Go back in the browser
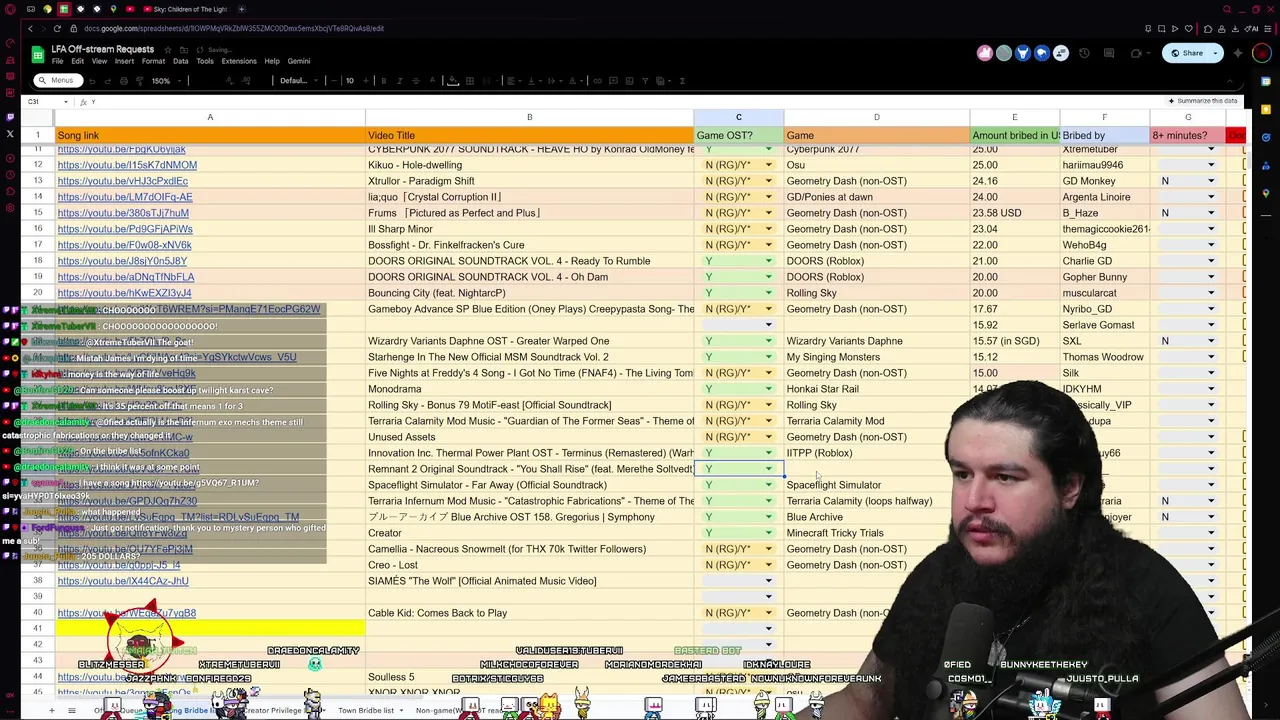The image size is (1280, 720). (30, 28)
